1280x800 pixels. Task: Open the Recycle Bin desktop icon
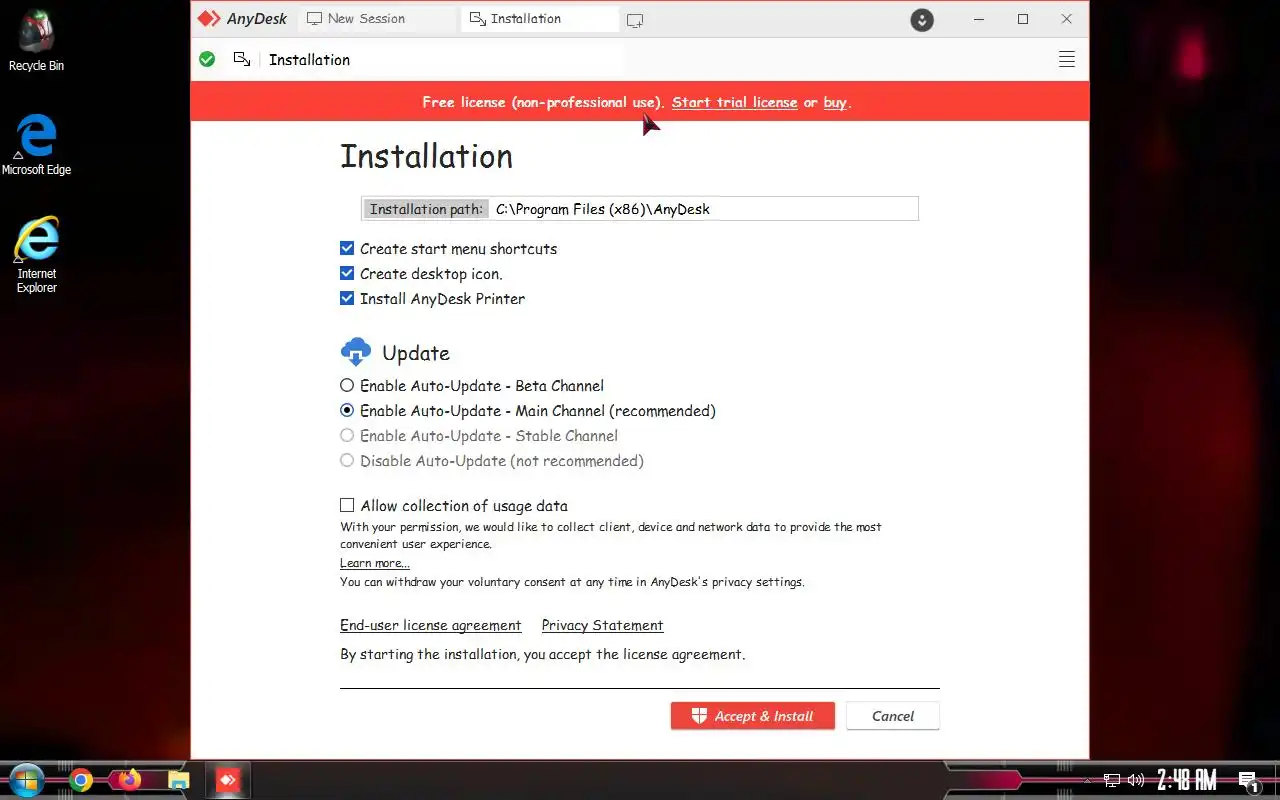(36, 41)
